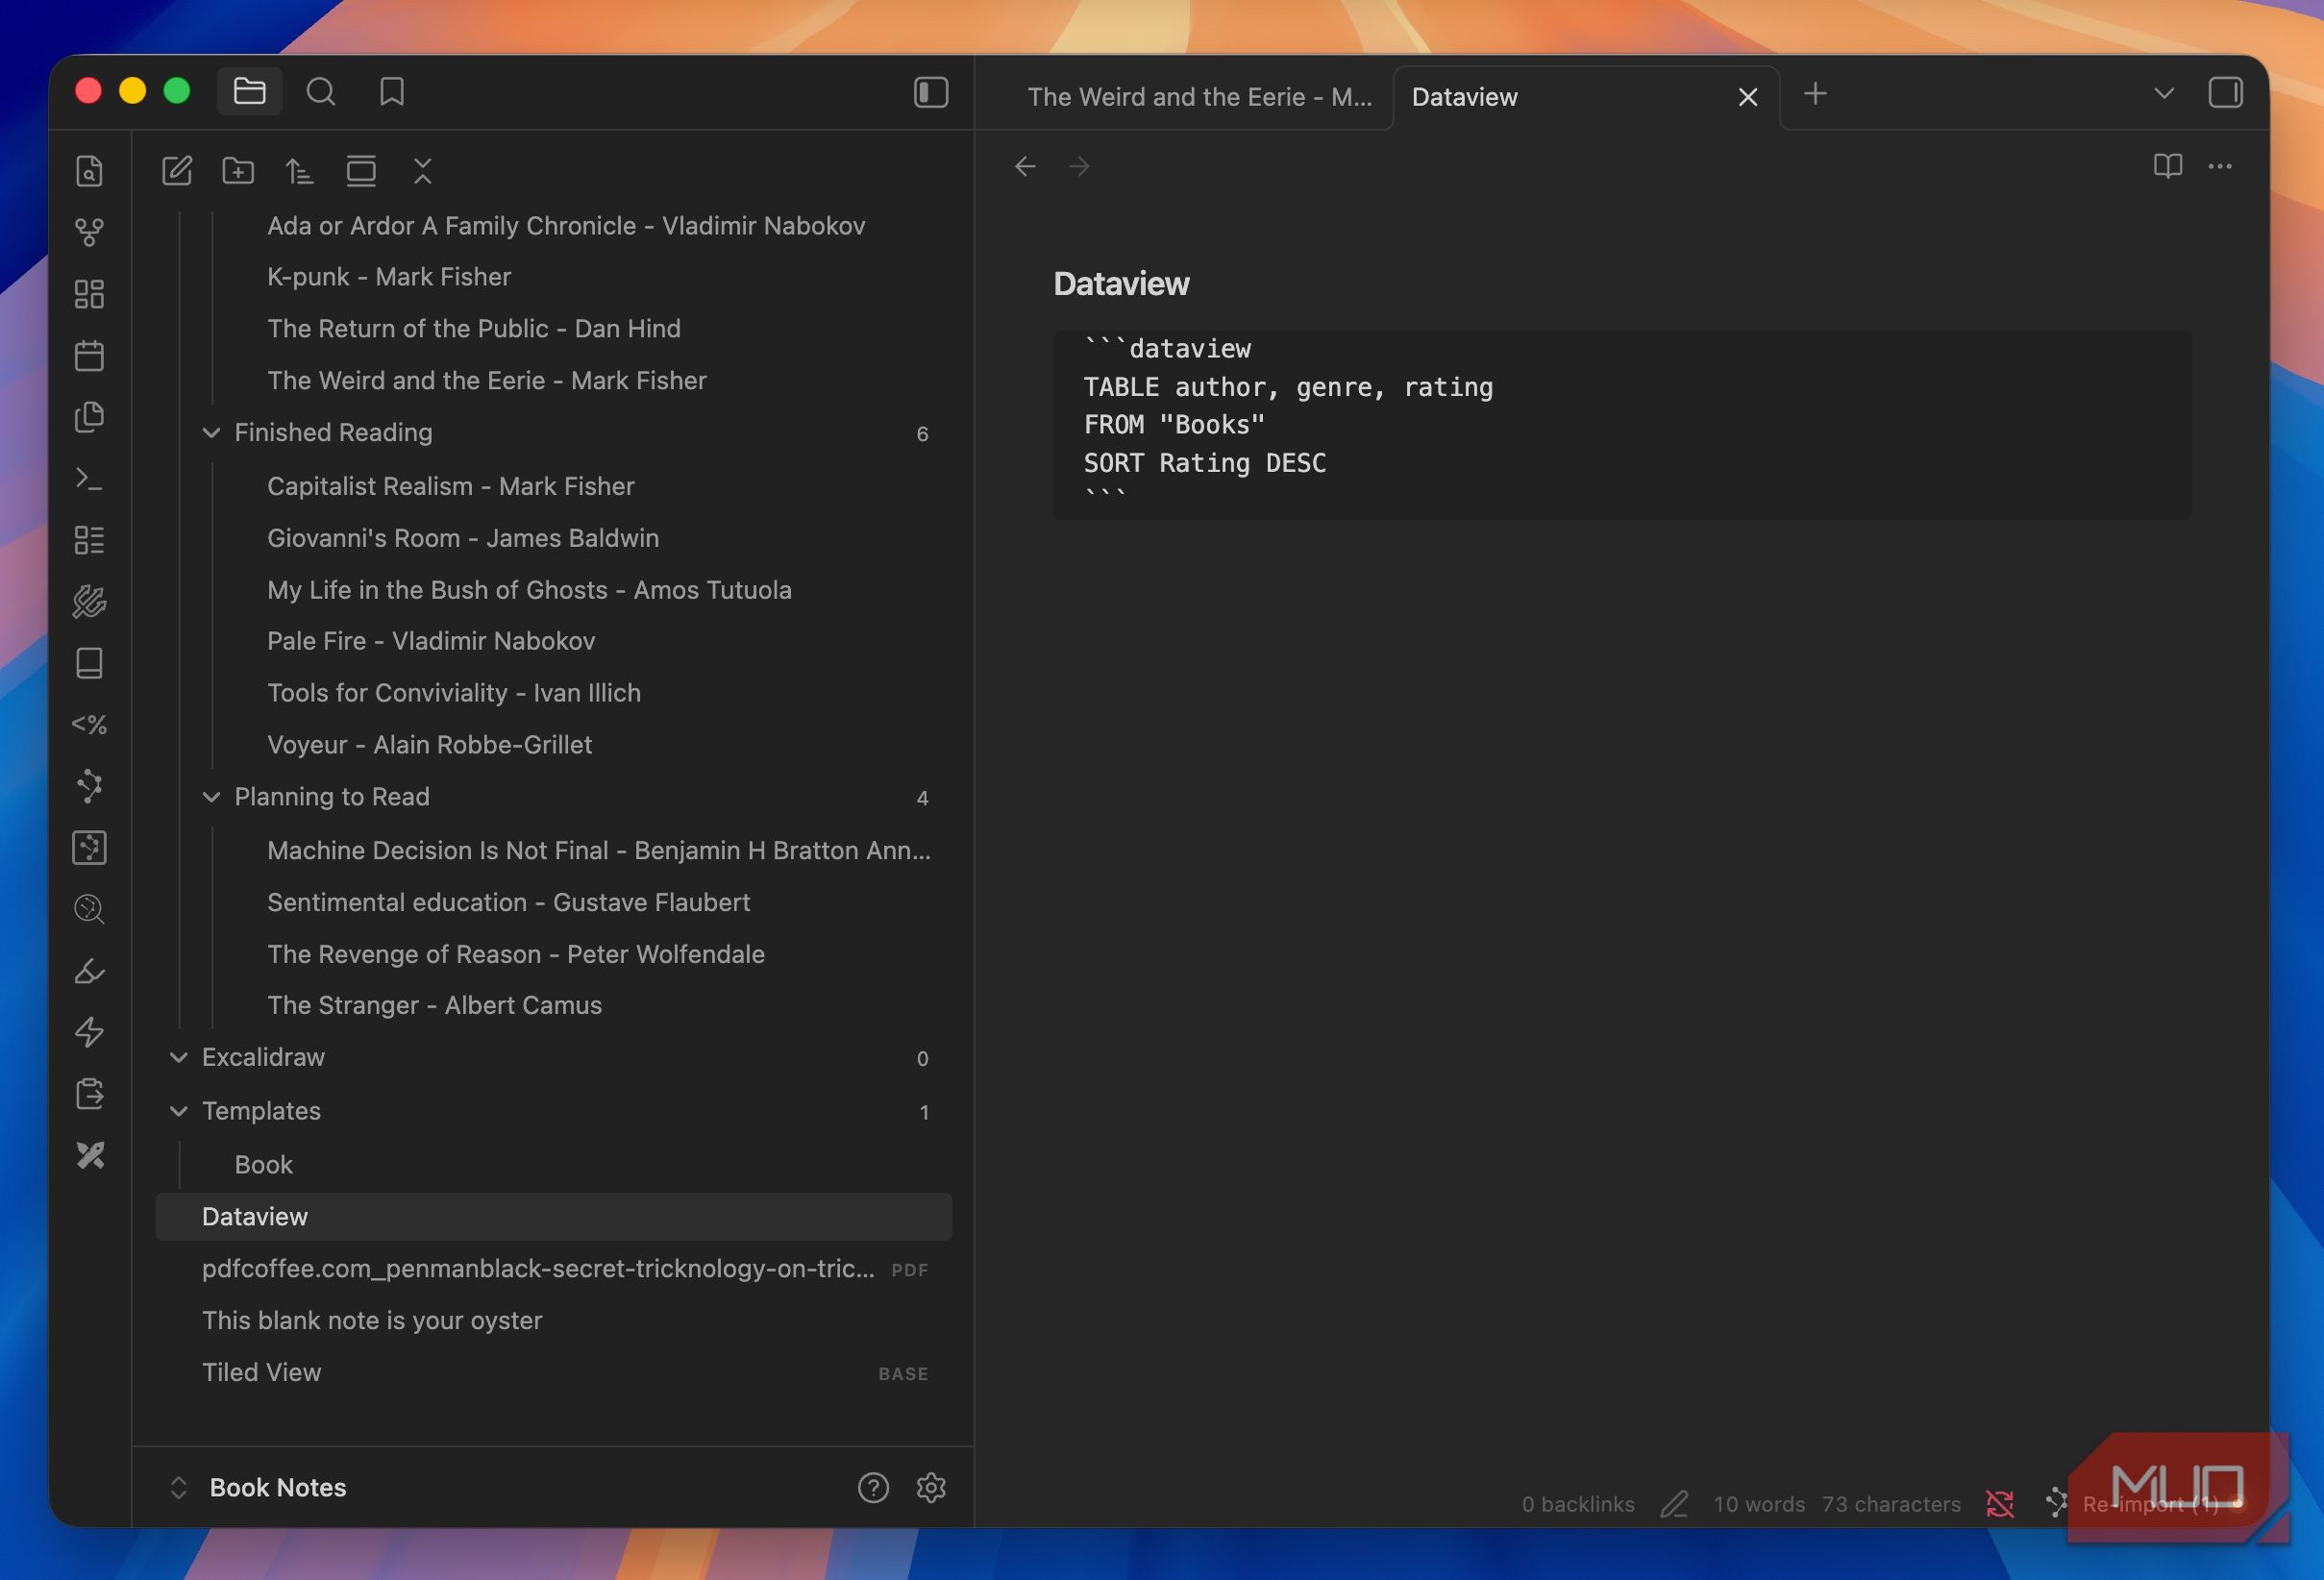Click the 10 words status item

1759,1504
